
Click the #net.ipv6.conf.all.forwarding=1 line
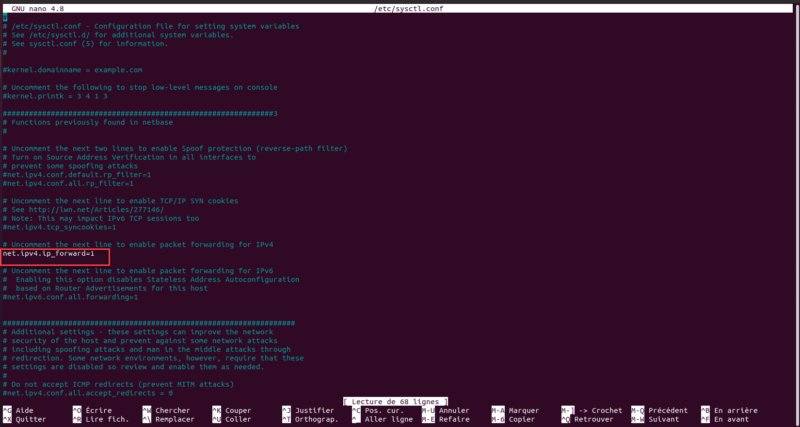[x=70, y=297]
